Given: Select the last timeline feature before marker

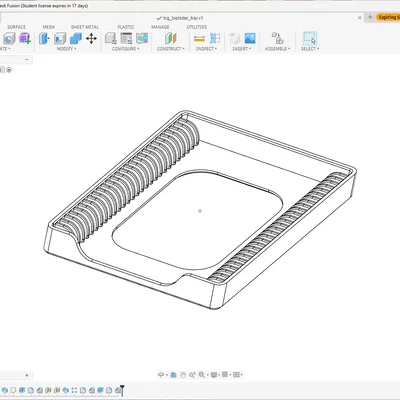Looking at the screenshot, I should coord(118,390).
